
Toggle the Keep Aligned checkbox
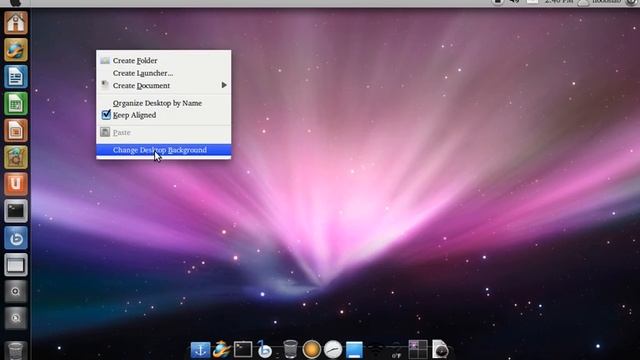tap(106, 115)
